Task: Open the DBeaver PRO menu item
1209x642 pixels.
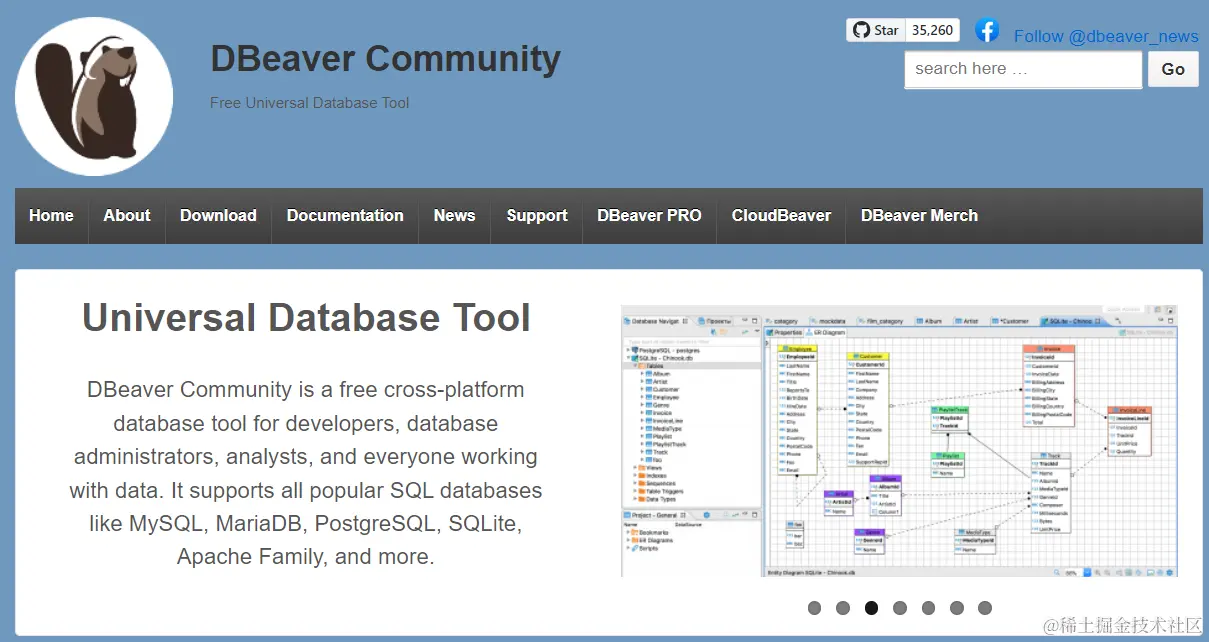Action: coord(649,216)
